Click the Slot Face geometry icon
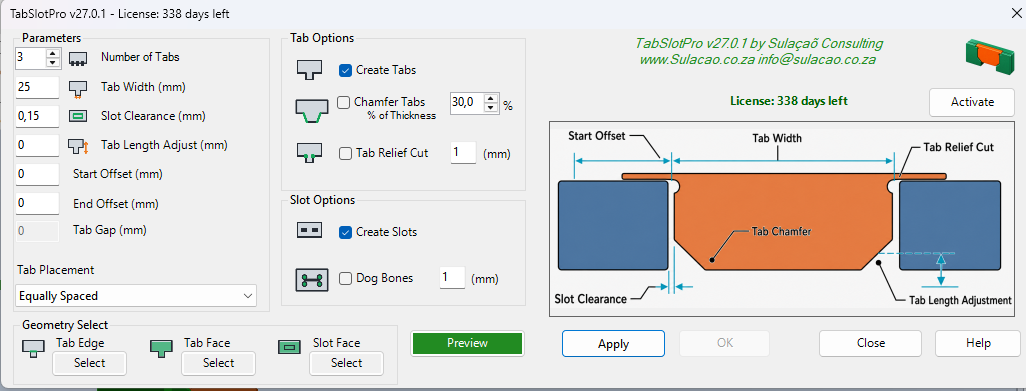The height and width of the screenshot is (391, 1026). (289, 348)
